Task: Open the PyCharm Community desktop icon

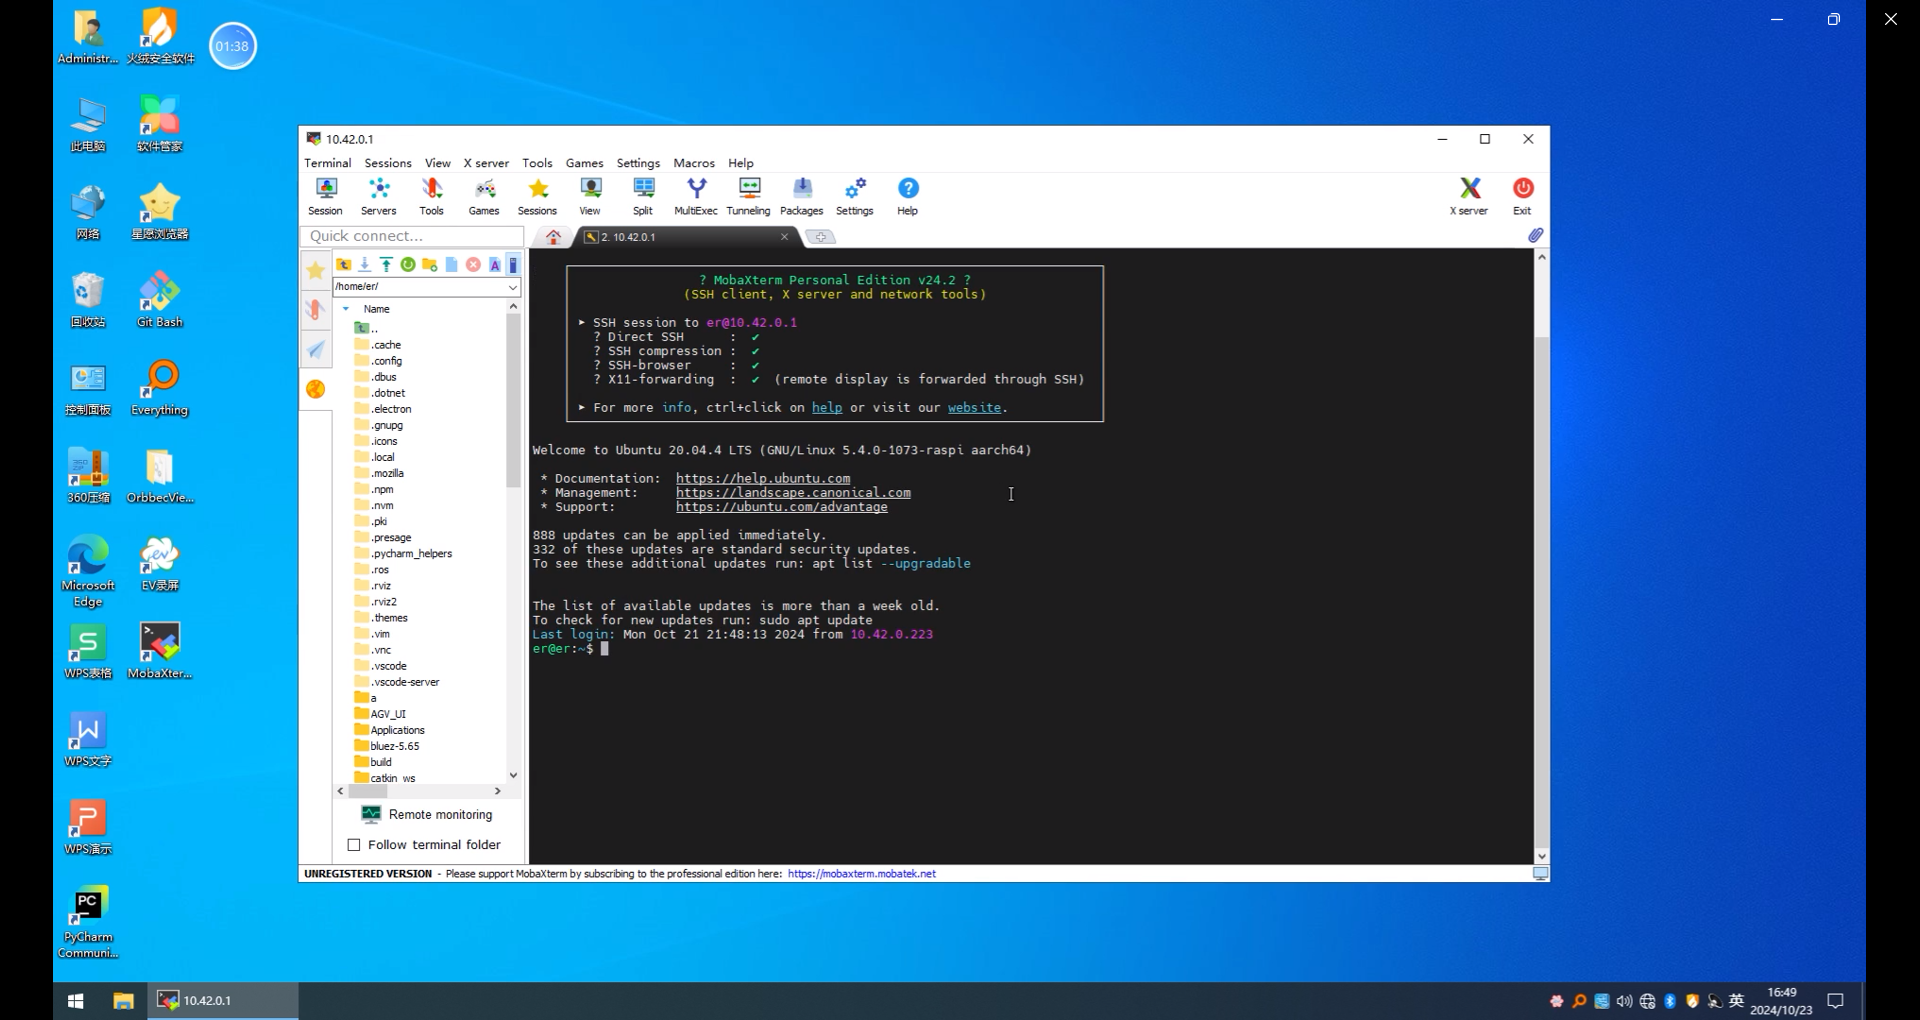Action: 88,922
